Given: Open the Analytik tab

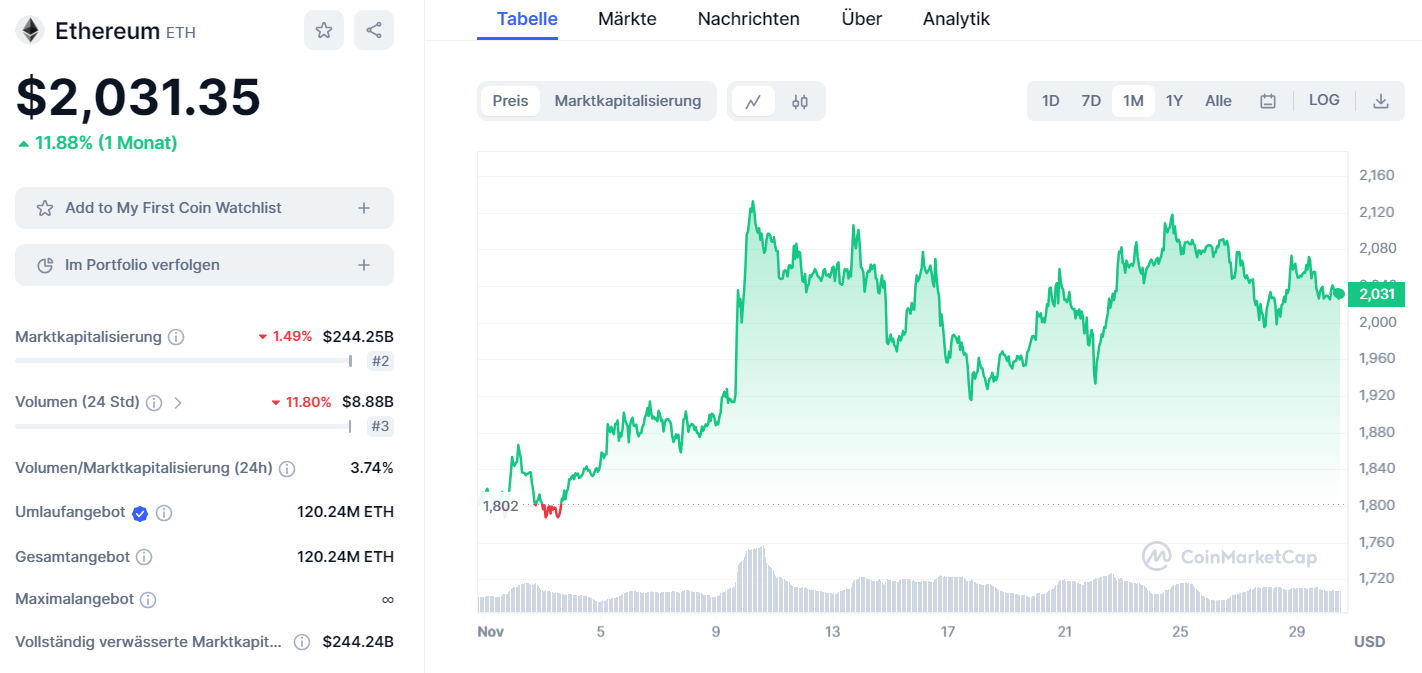Looking at the screenshot, I should [x=956, y=19].
